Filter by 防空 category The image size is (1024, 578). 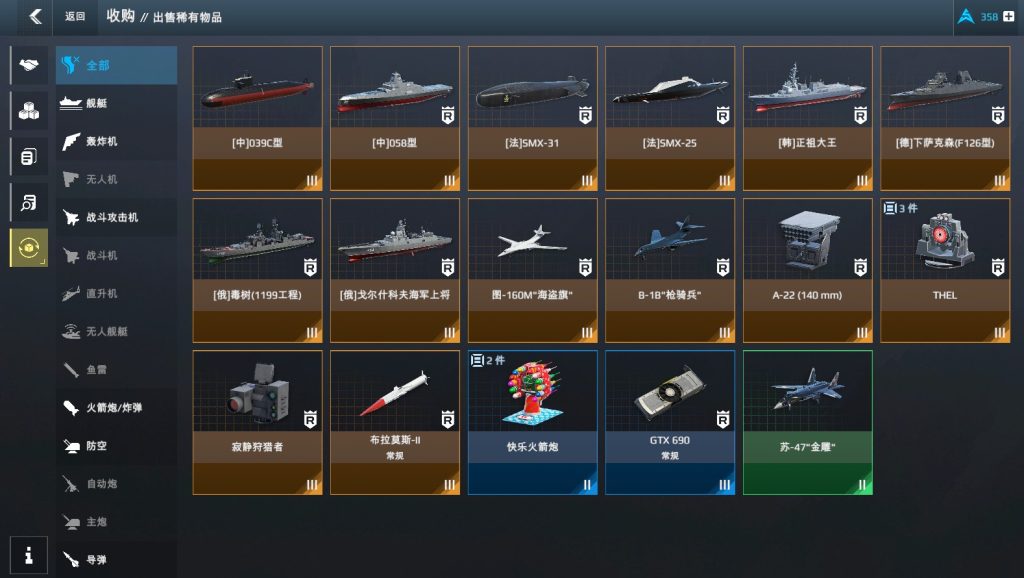pyautogui.click(x=116, y=445)
